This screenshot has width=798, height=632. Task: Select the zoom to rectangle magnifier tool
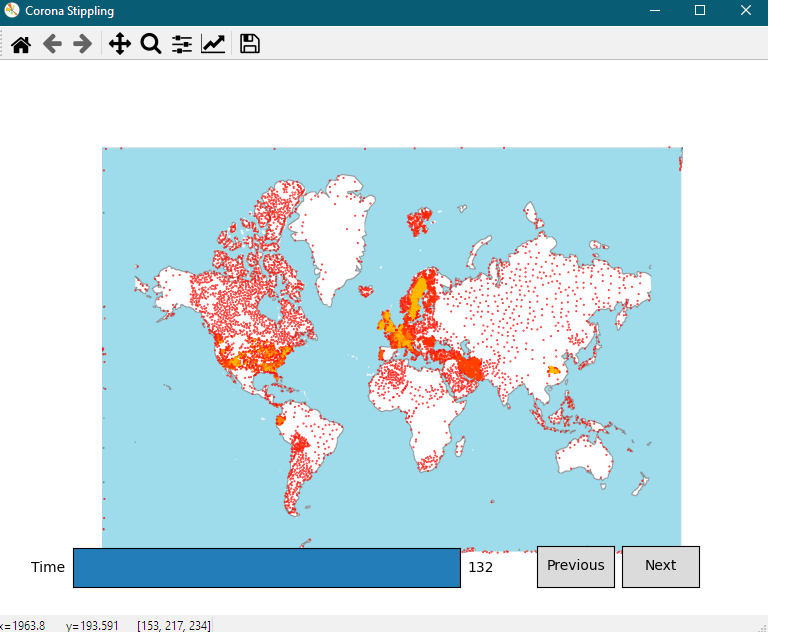coord(150,44)
